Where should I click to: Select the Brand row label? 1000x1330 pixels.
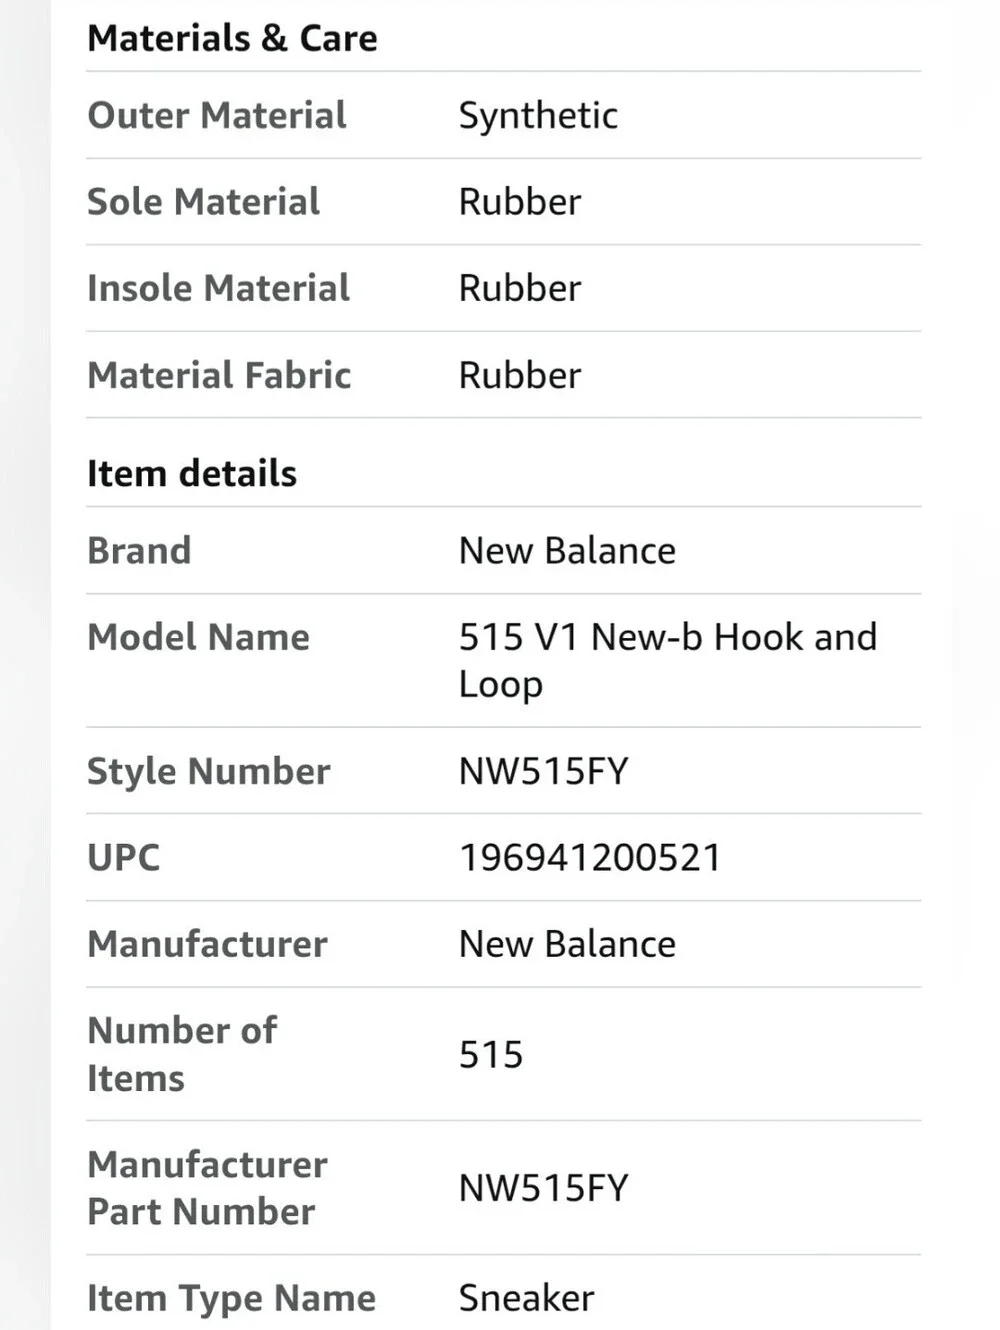pos(139,550)
